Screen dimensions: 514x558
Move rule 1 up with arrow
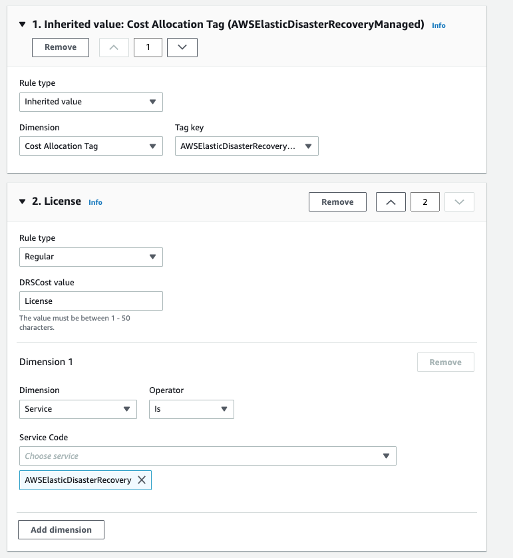click(114, 47)
